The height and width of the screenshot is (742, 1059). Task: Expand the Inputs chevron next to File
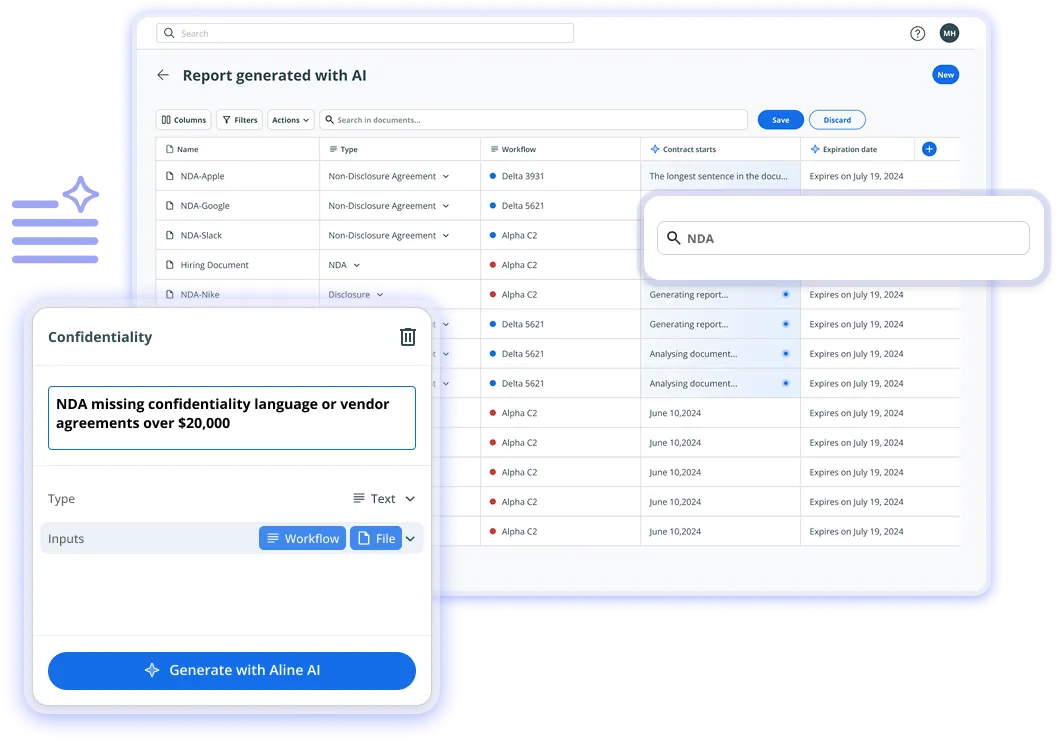point(410,539)
